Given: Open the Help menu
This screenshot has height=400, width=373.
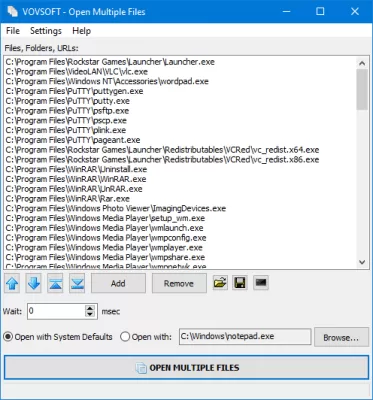Looking at the screenshot, I should click(82, 31).
